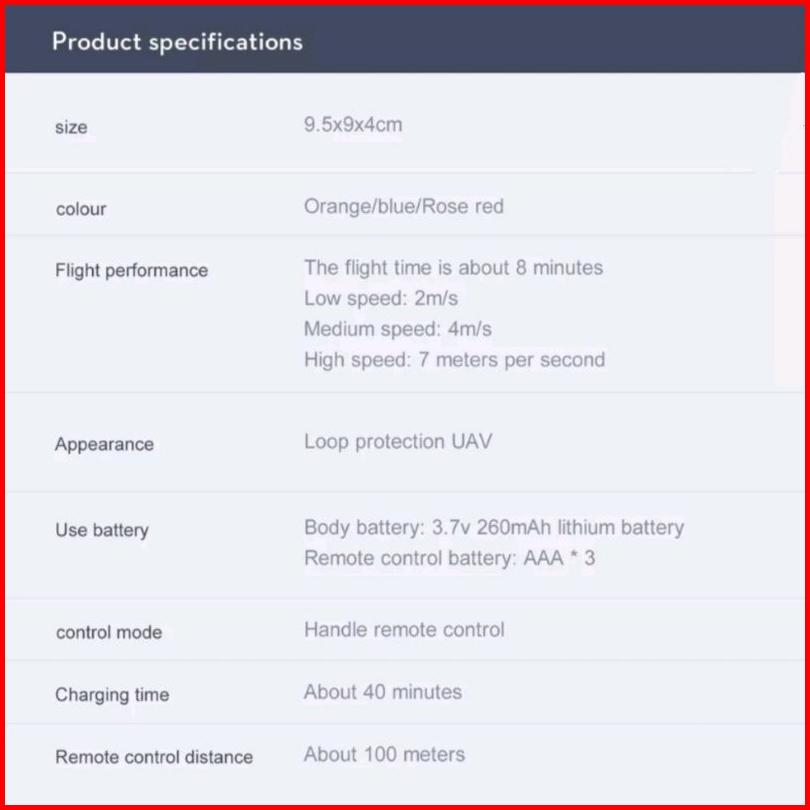Click the Remote control battery AAA * 3 text

pos(449,558)
